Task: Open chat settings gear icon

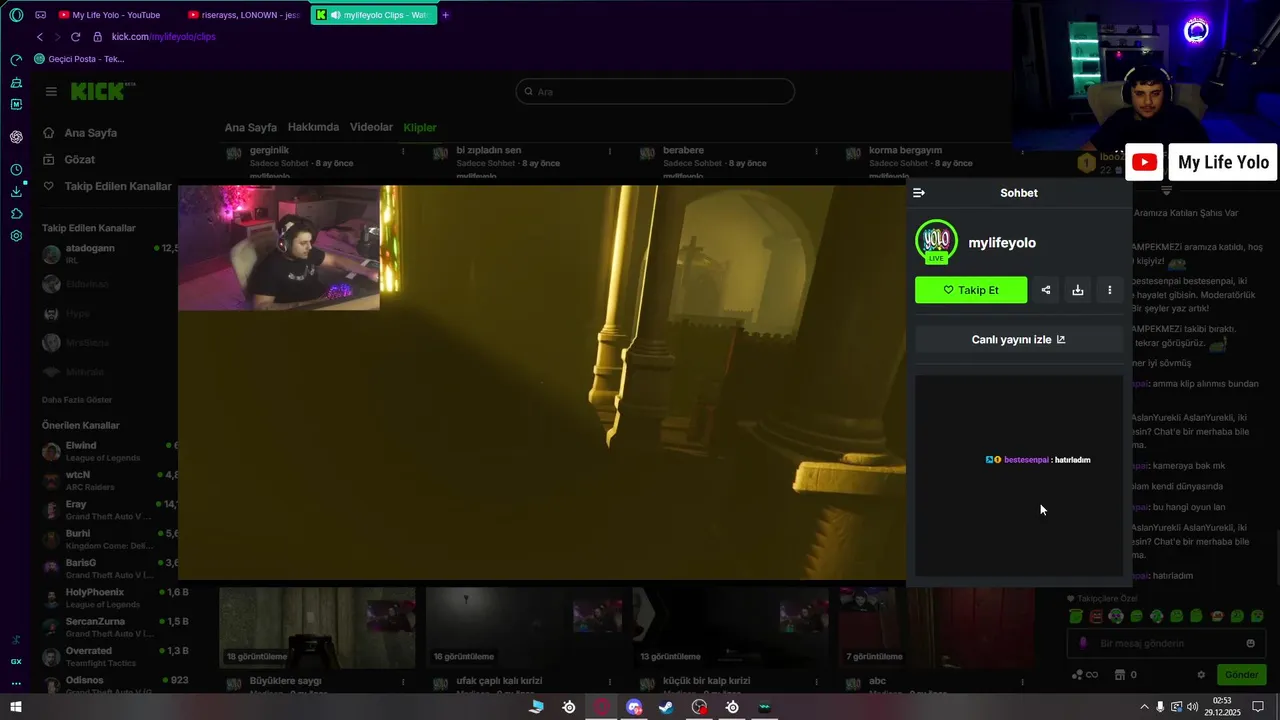Action: pyautogui.click(x=1201, y=675)
